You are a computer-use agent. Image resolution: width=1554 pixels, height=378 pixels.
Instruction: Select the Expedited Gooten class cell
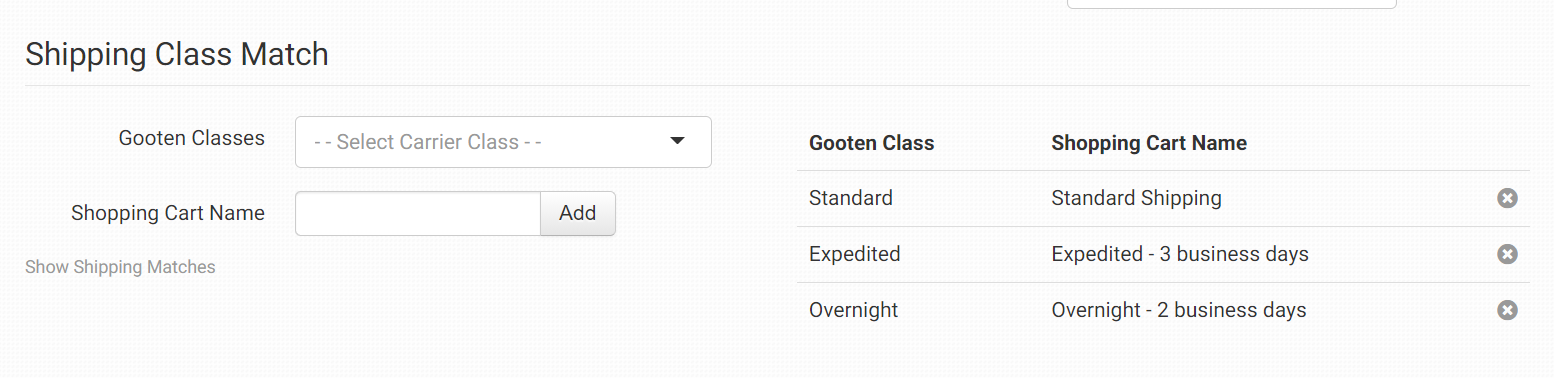click(x=855, y=254)
